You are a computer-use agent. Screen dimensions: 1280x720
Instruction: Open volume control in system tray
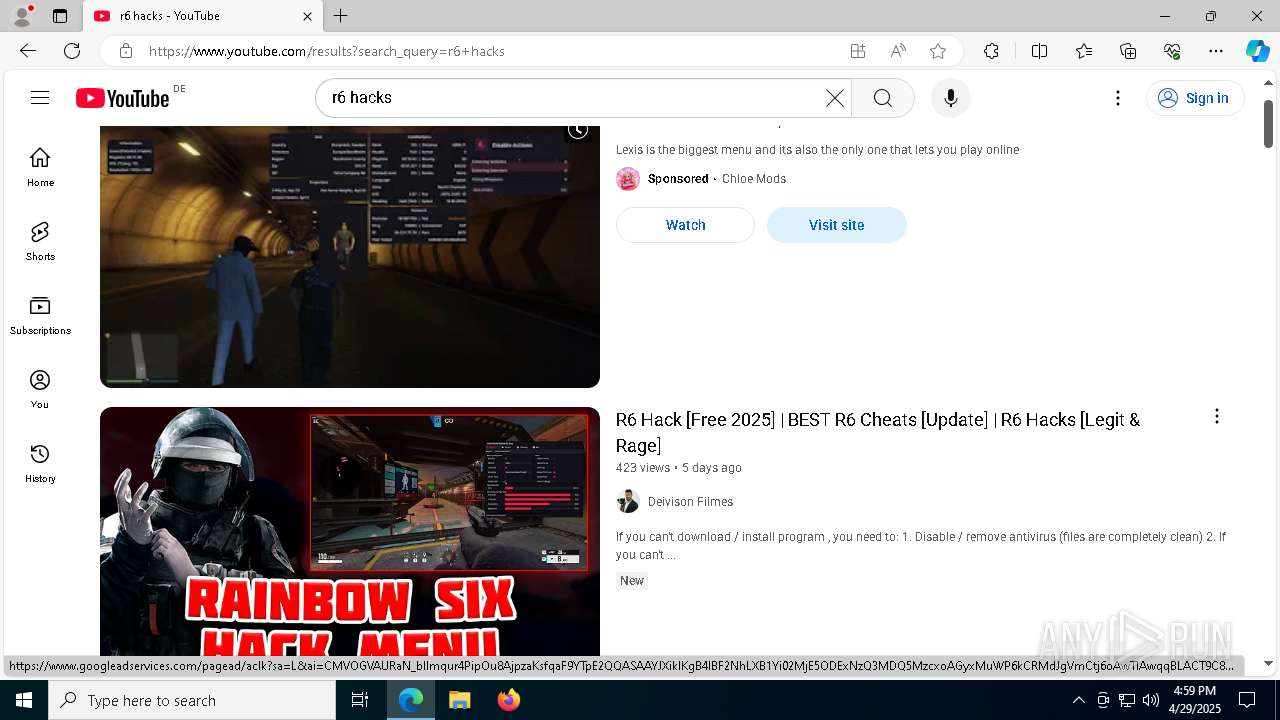[1150, 700]
